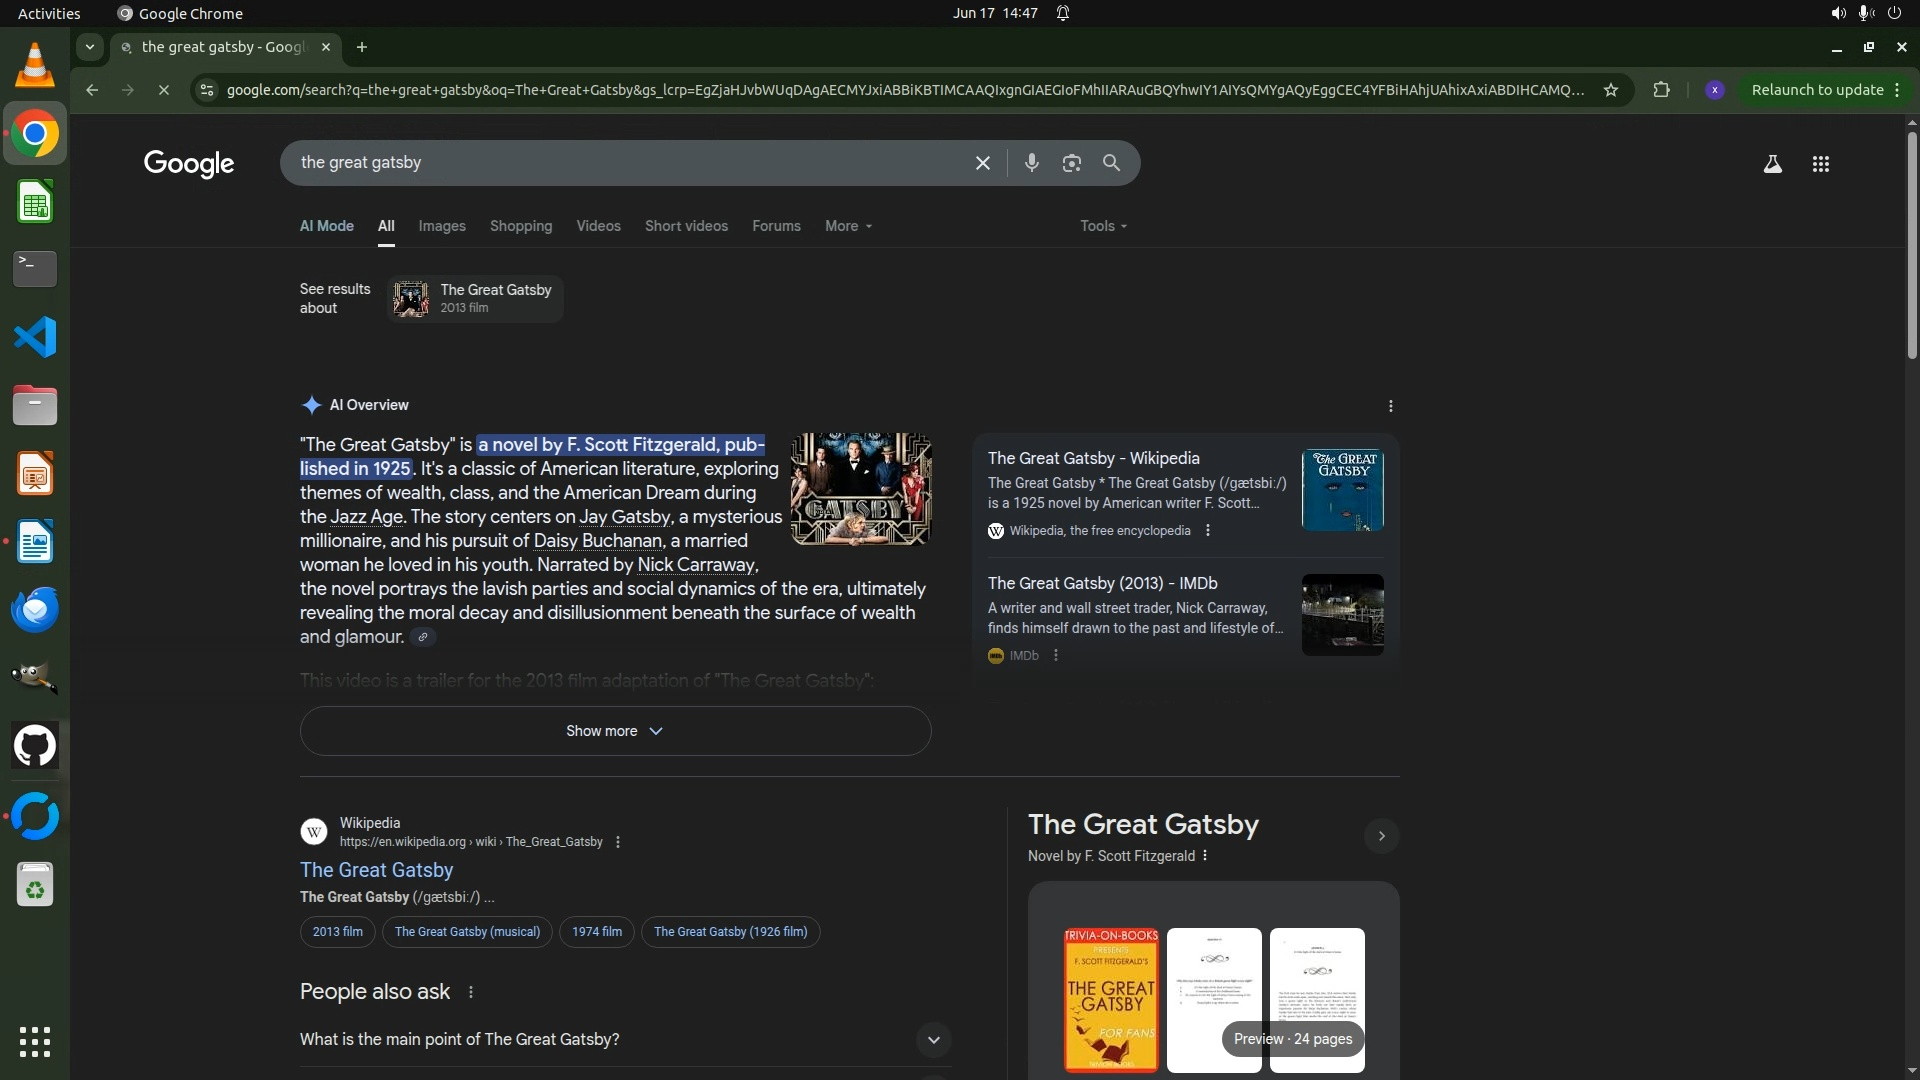Open Search Labs flask icon
Image resolution: width=1920 pixels, height=1080 pixels.
tap(1772, 164)
